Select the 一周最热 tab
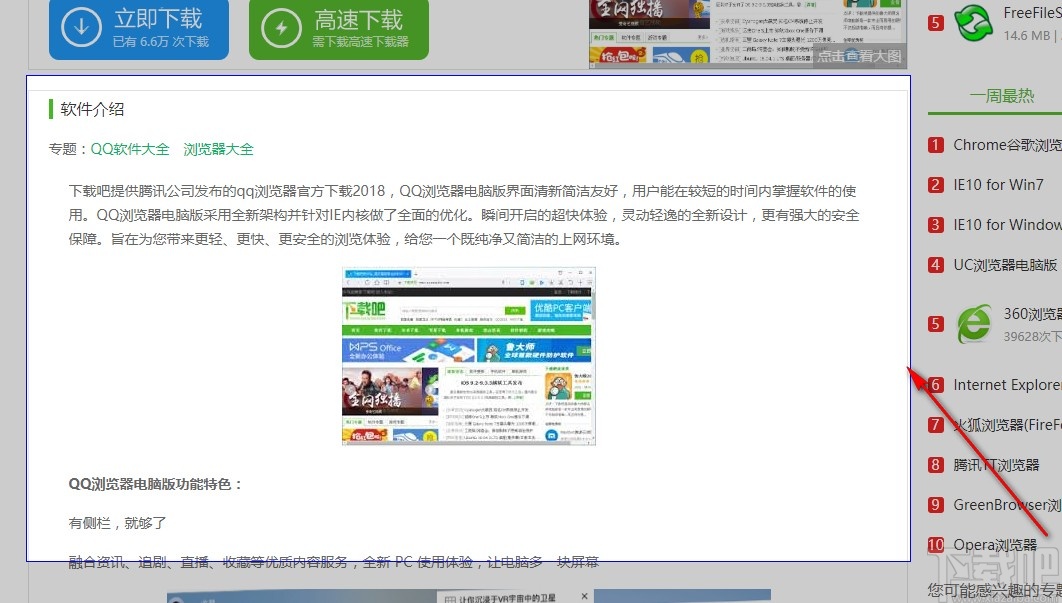This screenshot has width=1062, height=603. point(1002,96)
